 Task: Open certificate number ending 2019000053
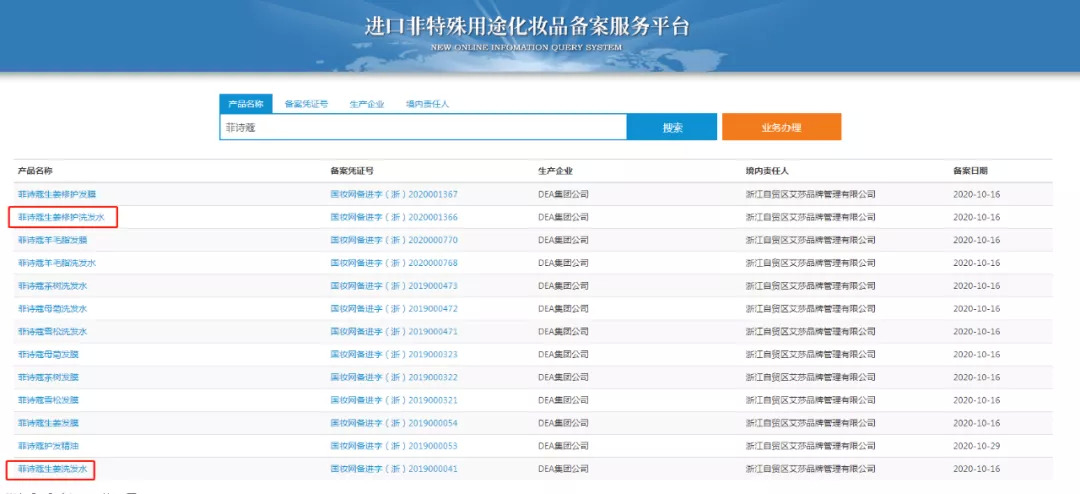click(394, 446)
